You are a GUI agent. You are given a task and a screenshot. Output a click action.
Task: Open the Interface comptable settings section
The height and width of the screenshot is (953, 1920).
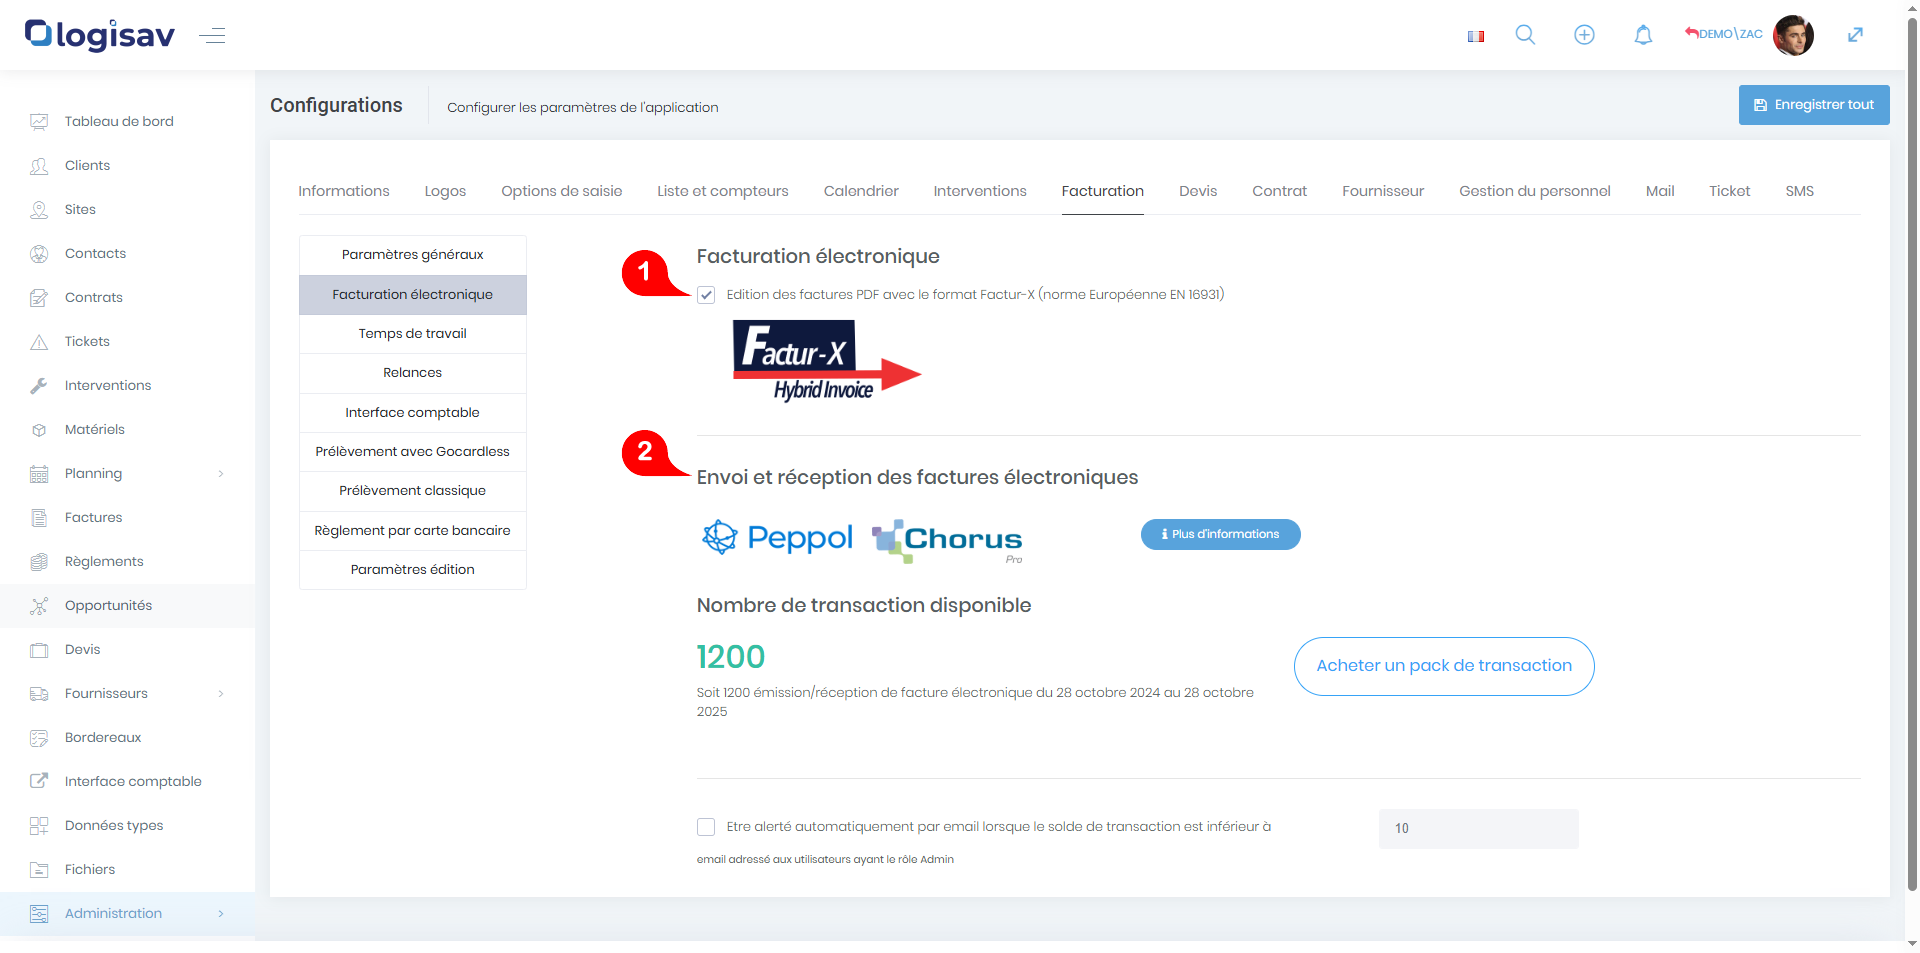click(x=412, y=412)
